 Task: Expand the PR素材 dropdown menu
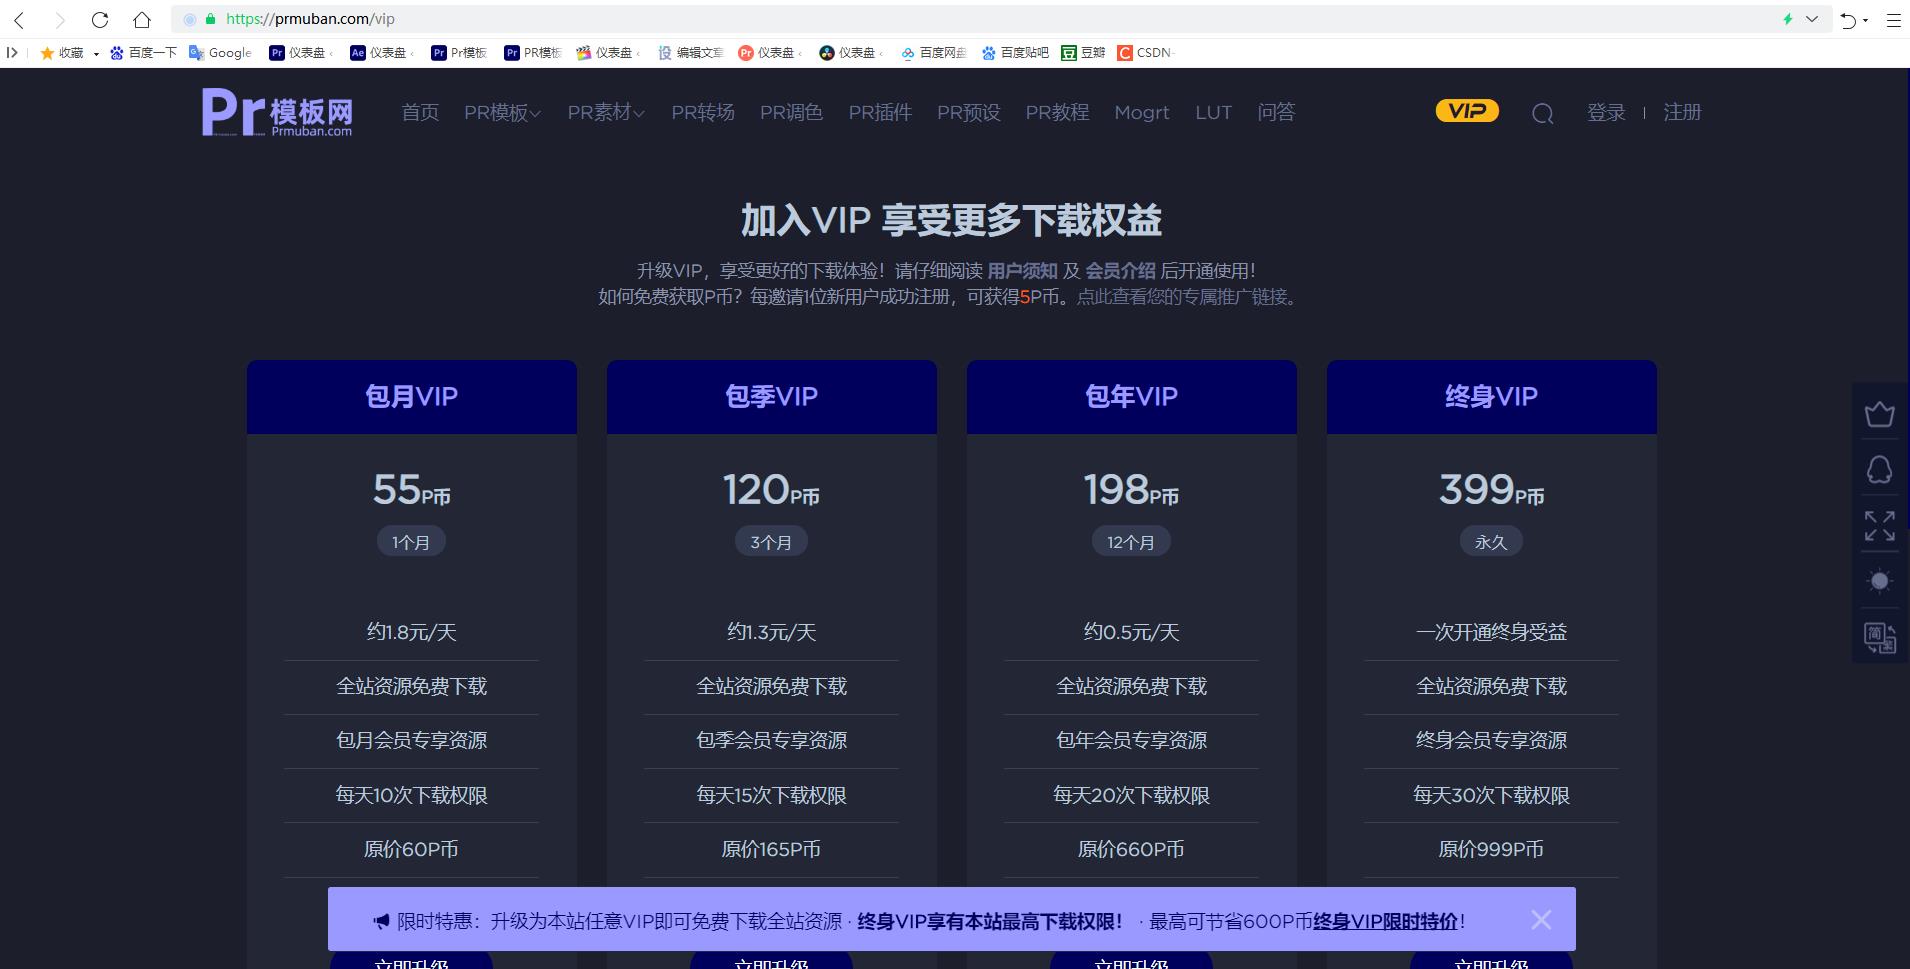[x=605, y=113]
